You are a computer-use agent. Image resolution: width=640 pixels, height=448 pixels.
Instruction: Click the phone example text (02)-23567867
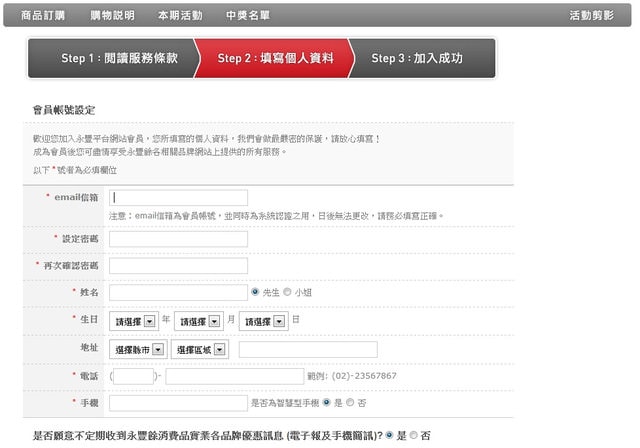coord(364,376)
